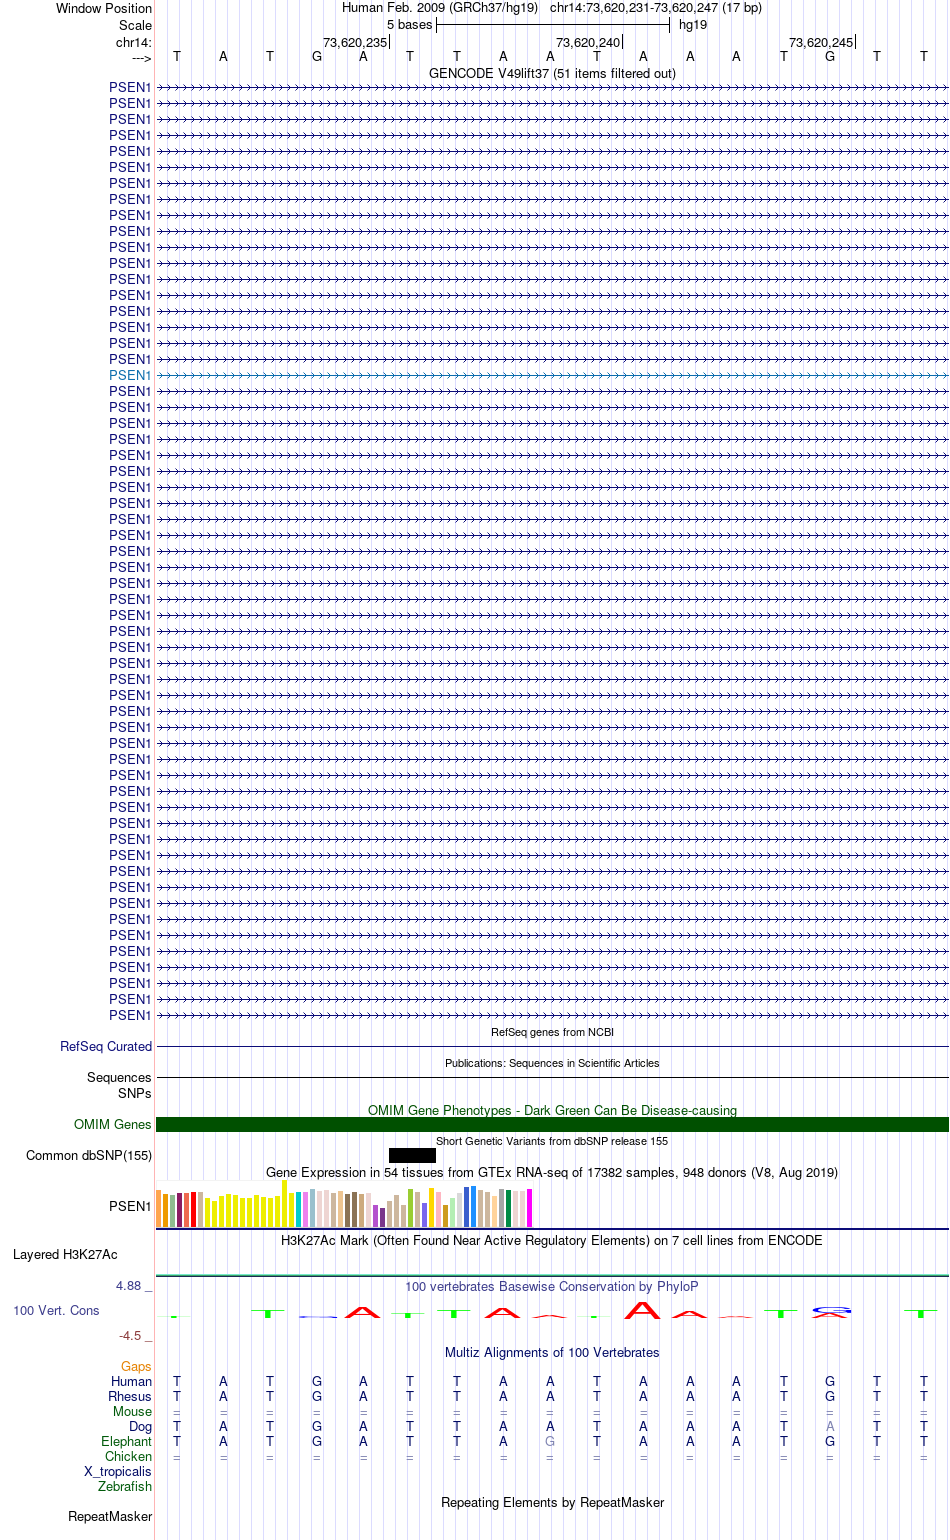Click the 100 Vert. Cons track label
The height and width of the screenshot is (1540, 950).
tap(56, 1310)
